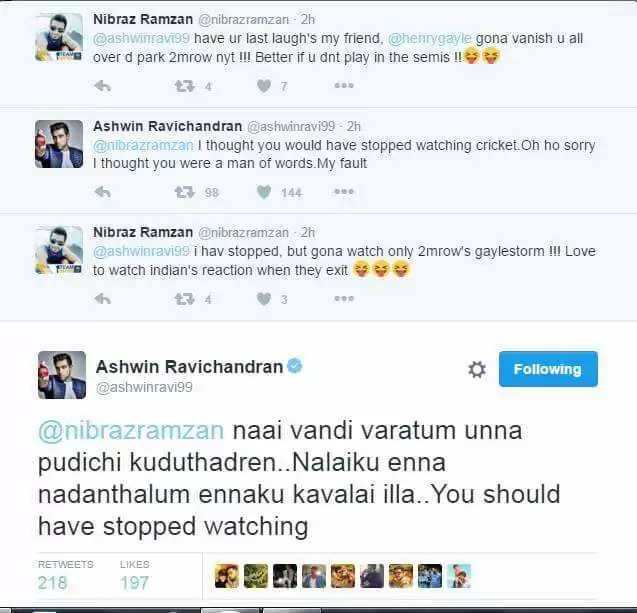The height and width of the screenshot is (613, 637).
Task: Open the gear settings dropdown
Action: point(477,369)
